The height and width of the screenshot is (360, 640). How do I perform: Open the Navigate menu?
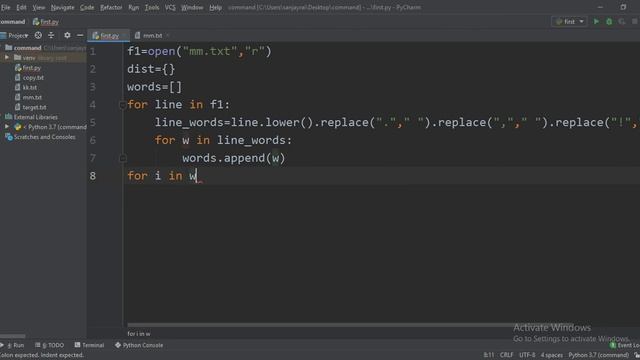[62, 7]
